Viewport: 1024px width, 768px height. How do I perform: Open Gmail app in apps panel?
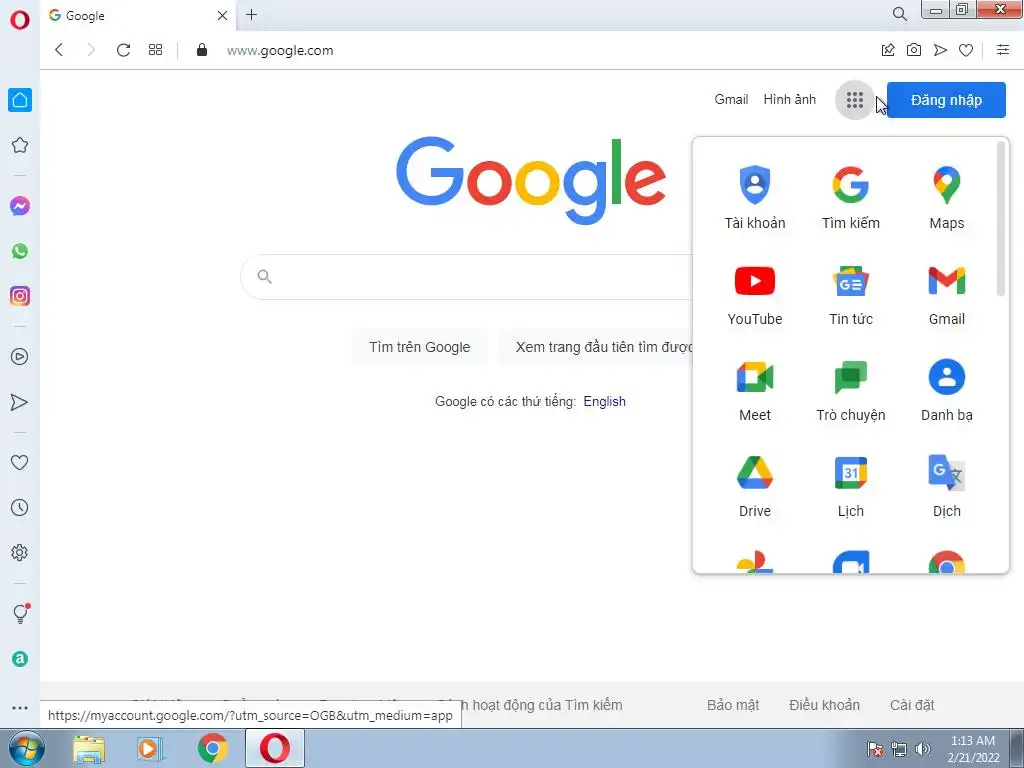(946, 294)
